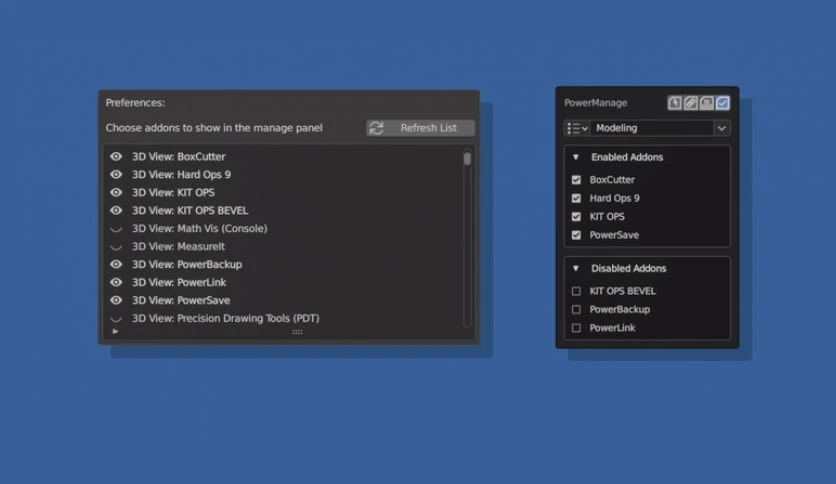This screenshot has height=484, width=836.
Task: Click the 'Hard Ops 9' label in Enabled Addons
Action: click(614, 198)
